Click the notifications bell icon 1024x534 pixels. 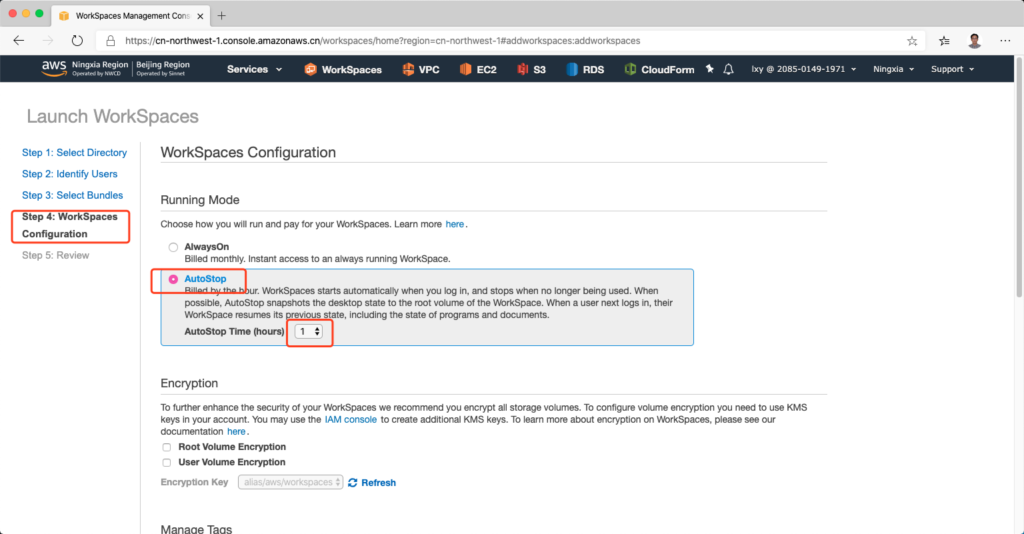729,69
